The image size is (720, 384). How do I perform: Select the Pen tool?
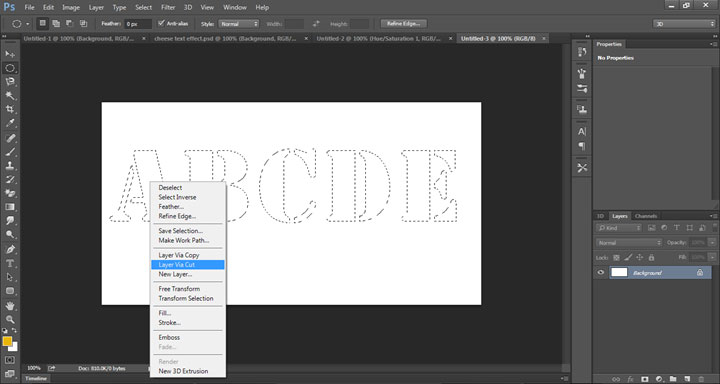[10, 249]
